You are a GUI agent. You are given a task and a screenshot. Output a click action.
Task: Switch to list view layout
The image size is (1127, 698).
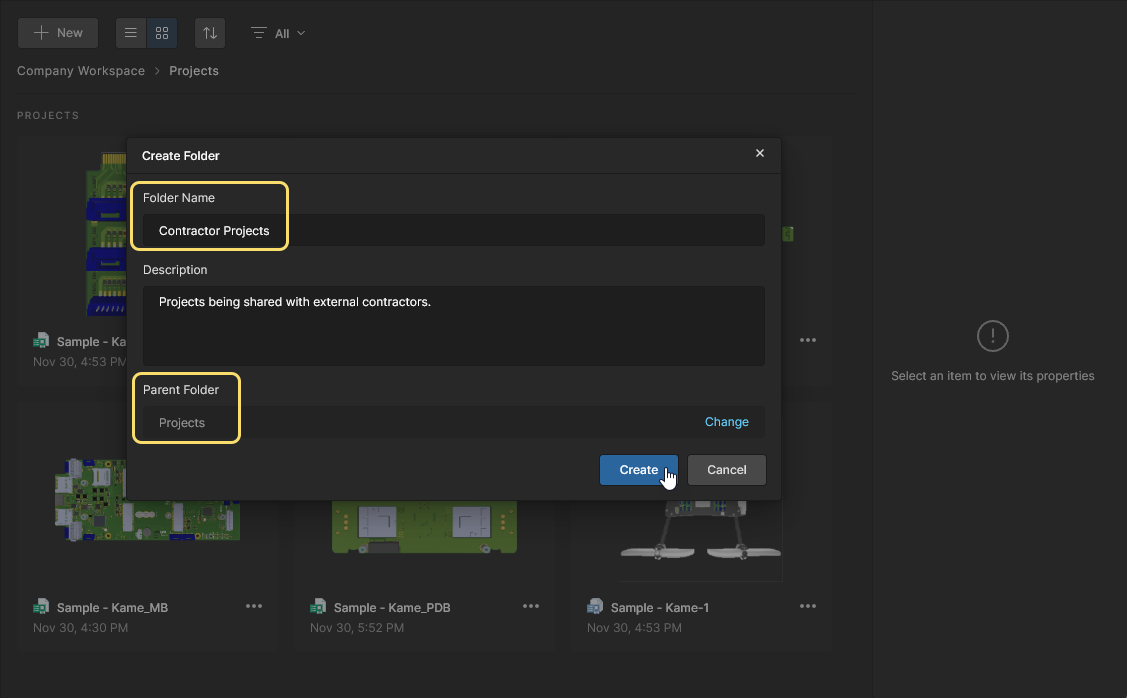(131, 33)
